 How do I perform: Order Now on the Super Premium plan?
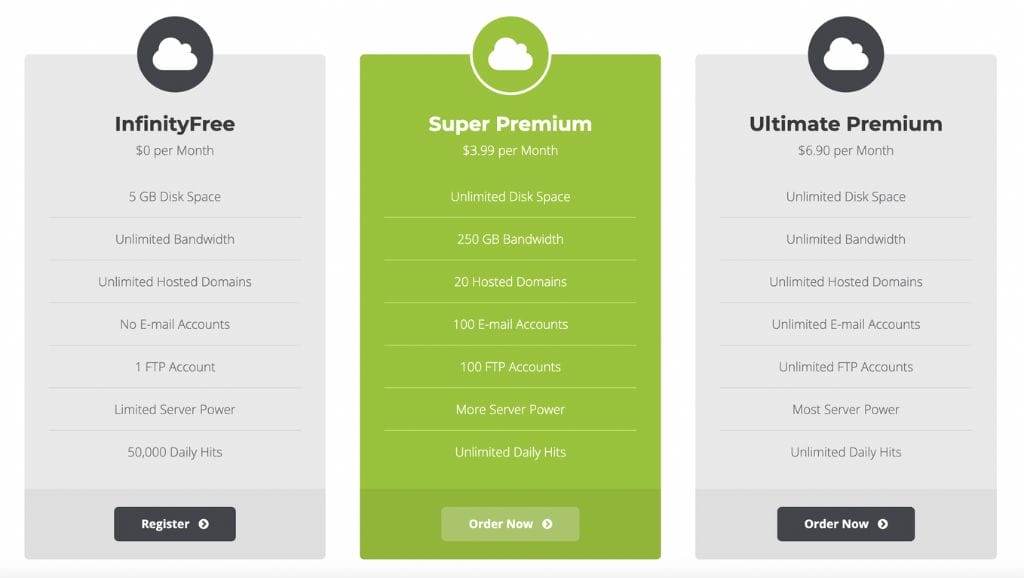click(511, 523)
